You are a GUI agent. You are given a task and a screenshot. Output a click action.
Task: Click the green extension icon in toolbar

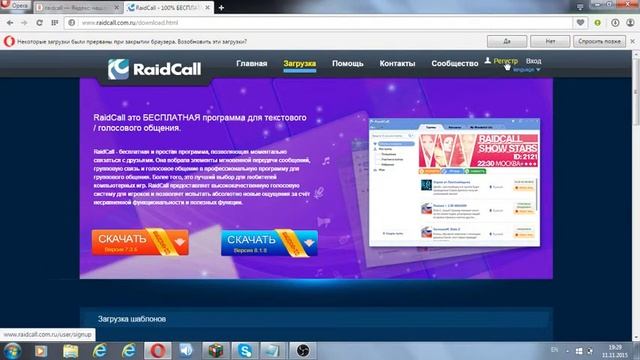[598, 23]
